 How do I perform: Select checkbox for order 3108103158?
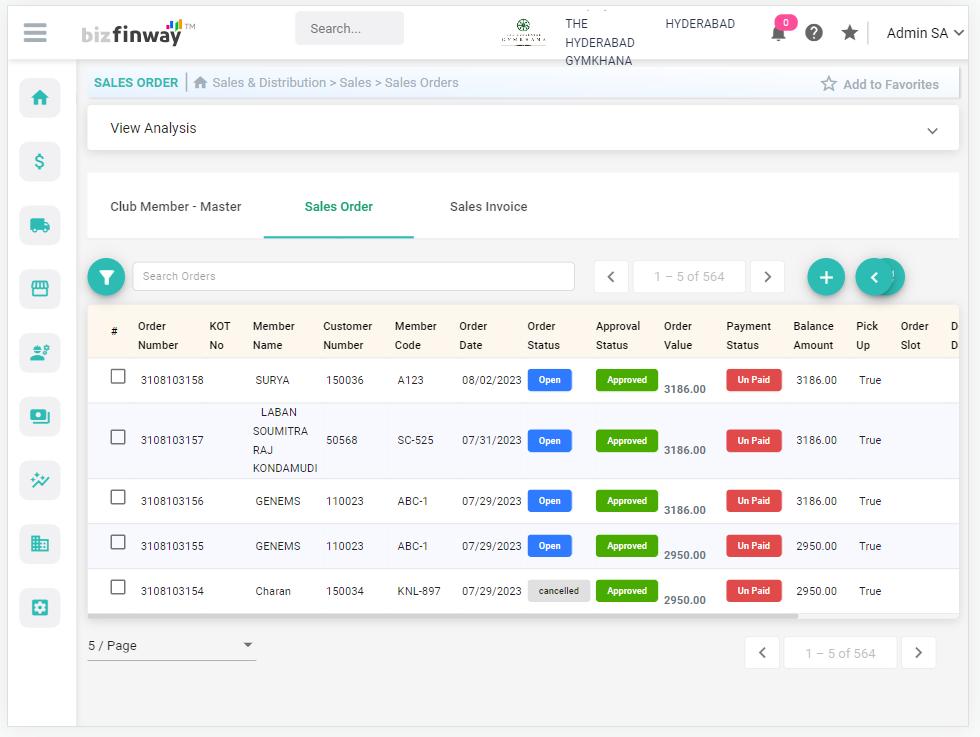pyautogui.click(x=118, y=376)
